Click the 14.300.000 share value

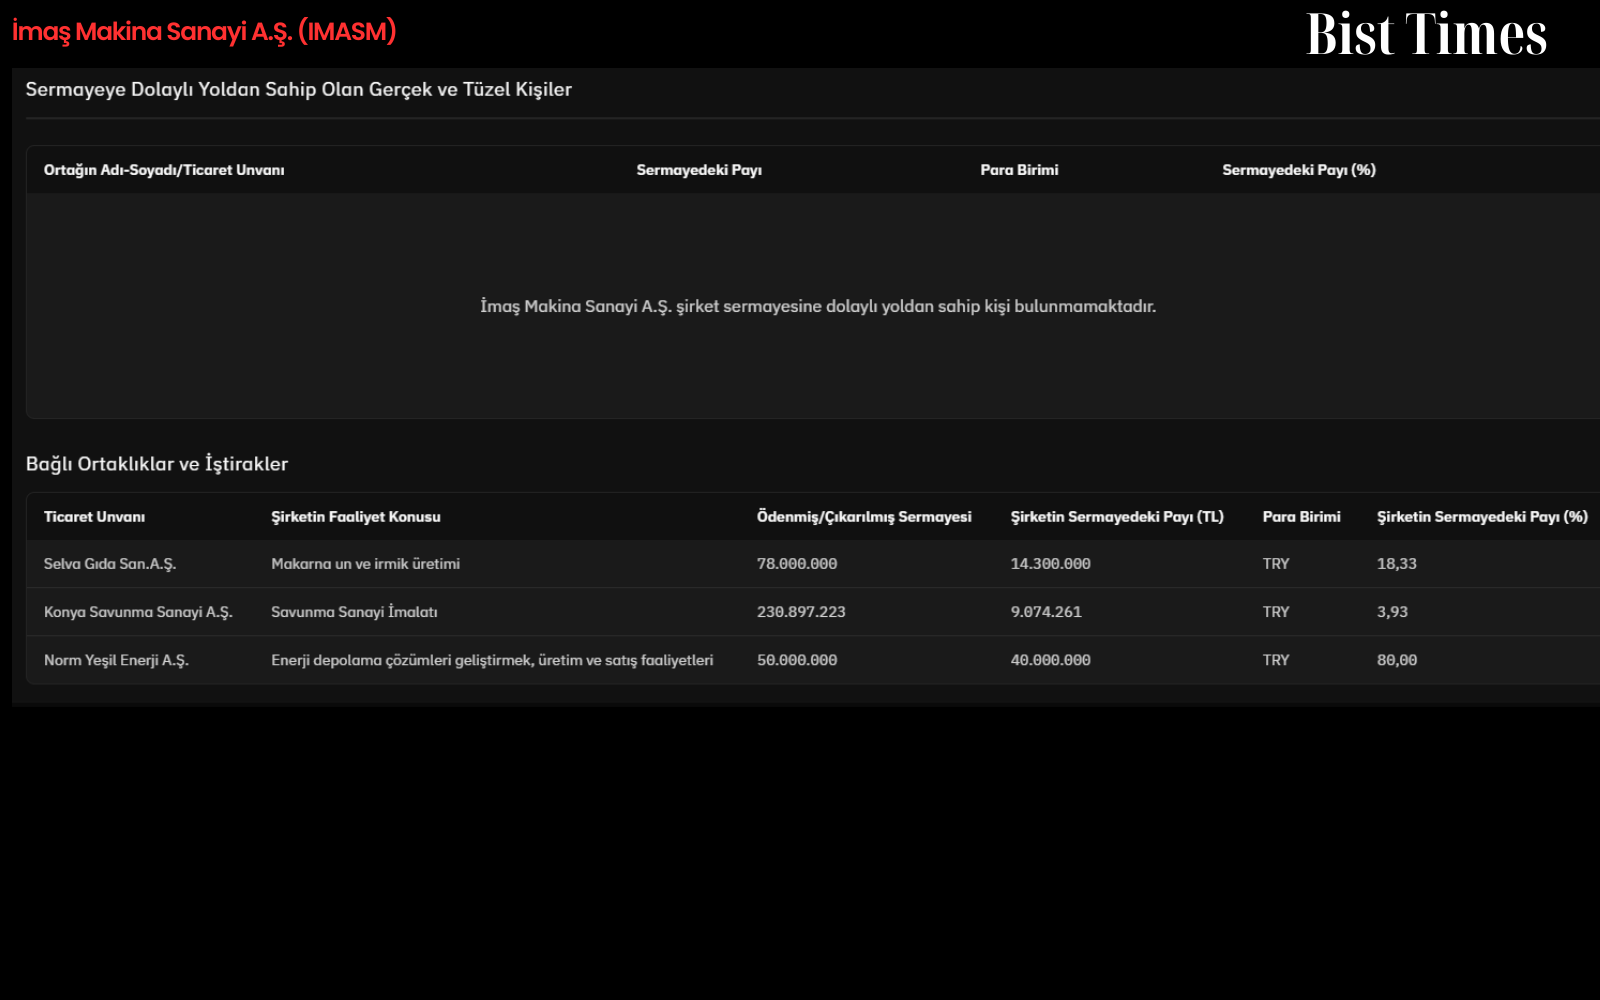click(x=1050, y=564)
